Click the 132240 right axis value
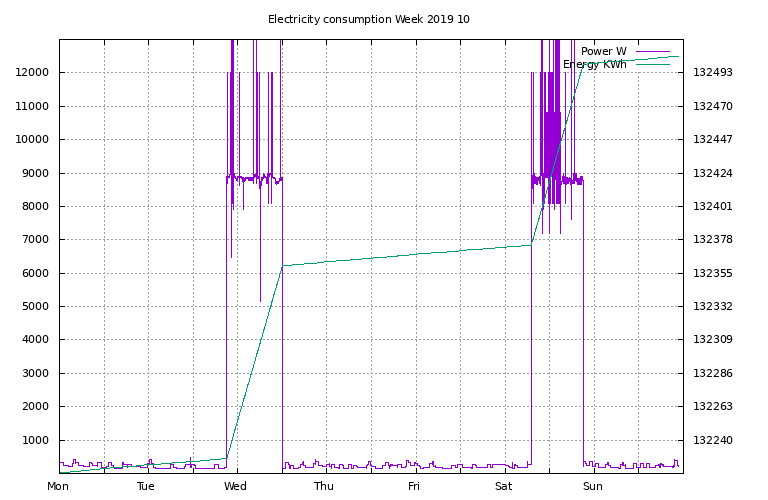The height and width of the screenshot is (500, 768). click(x=713, y=440)
